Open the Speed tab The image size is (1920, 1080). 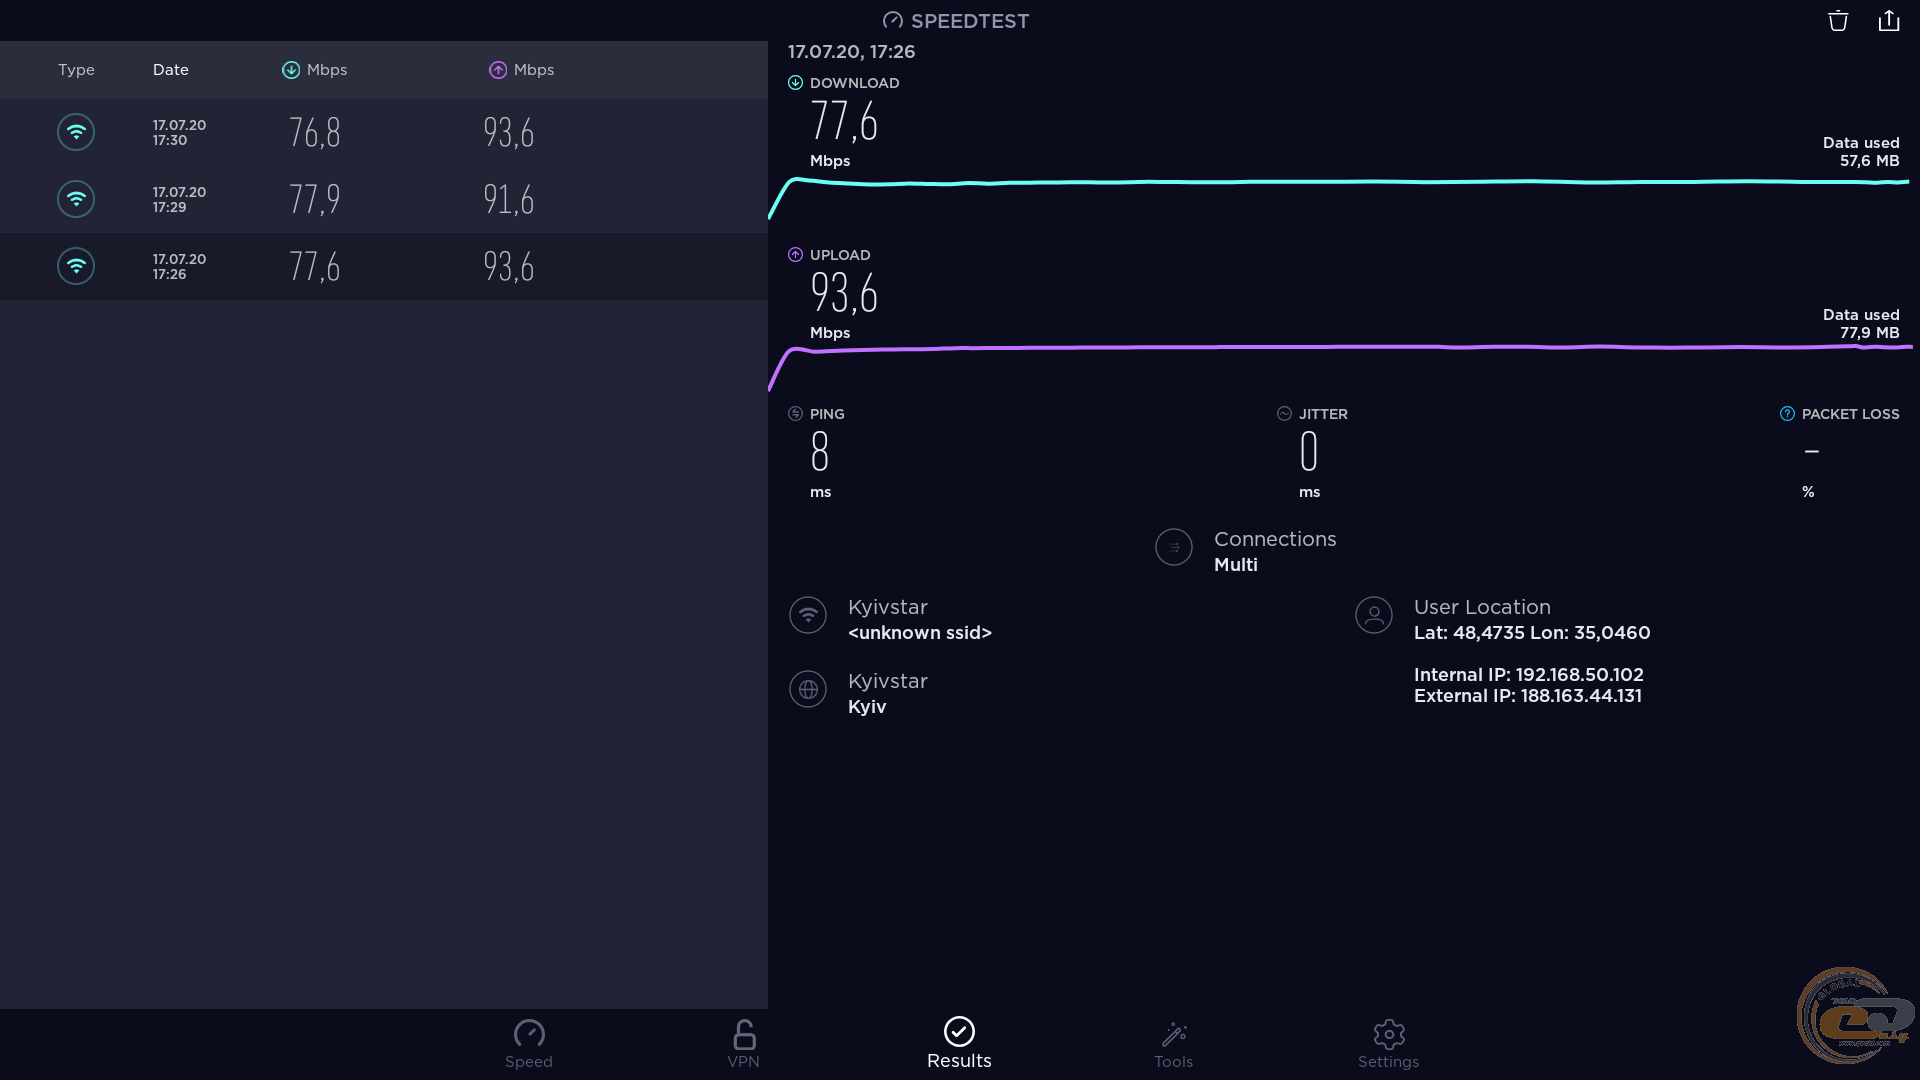(528, 1044)
